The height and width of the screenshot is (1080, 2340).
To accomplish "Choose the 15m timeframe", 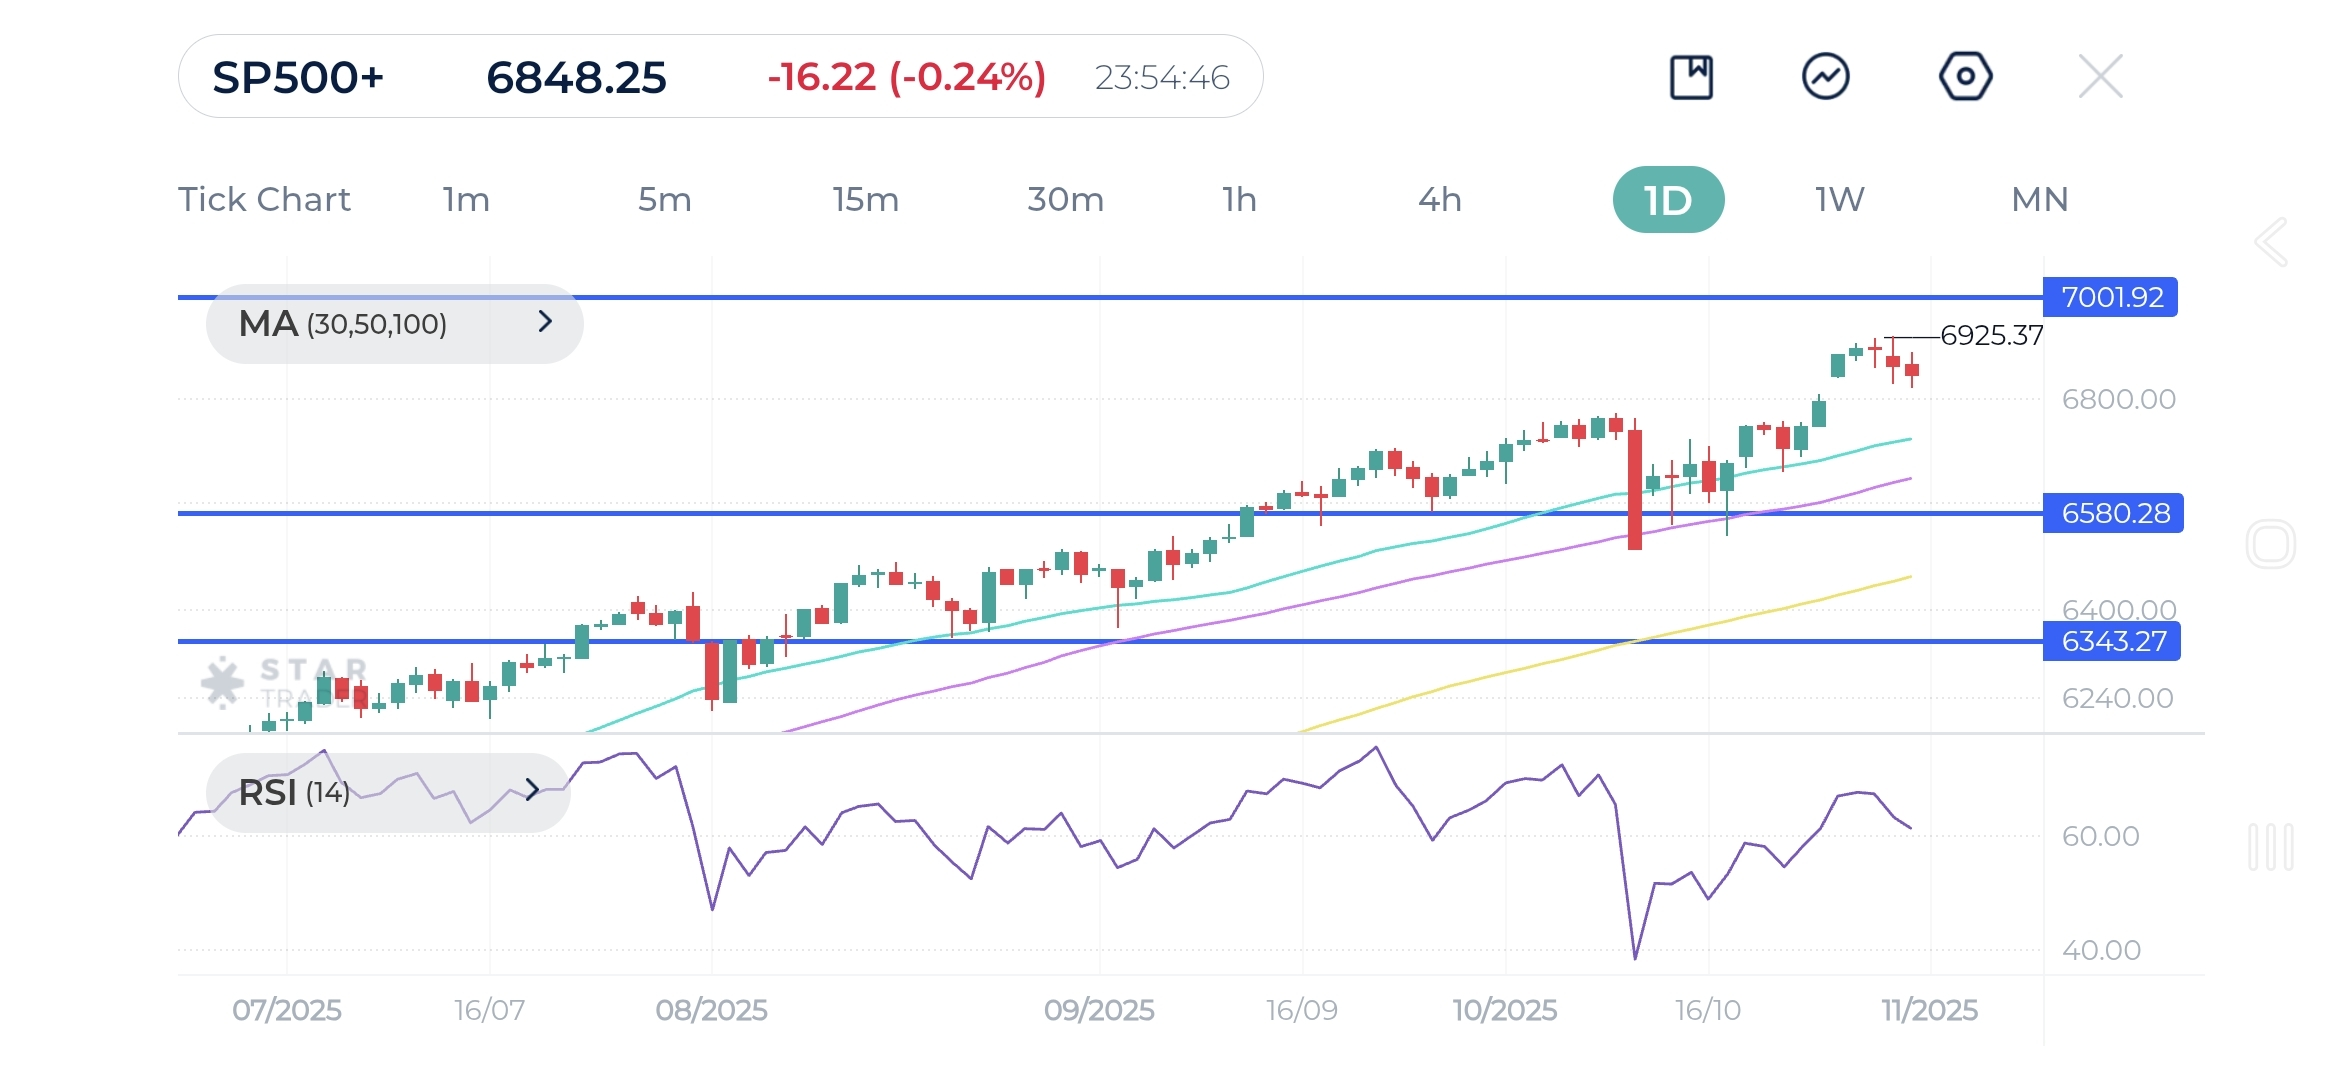I will click(x=865, y=200).
